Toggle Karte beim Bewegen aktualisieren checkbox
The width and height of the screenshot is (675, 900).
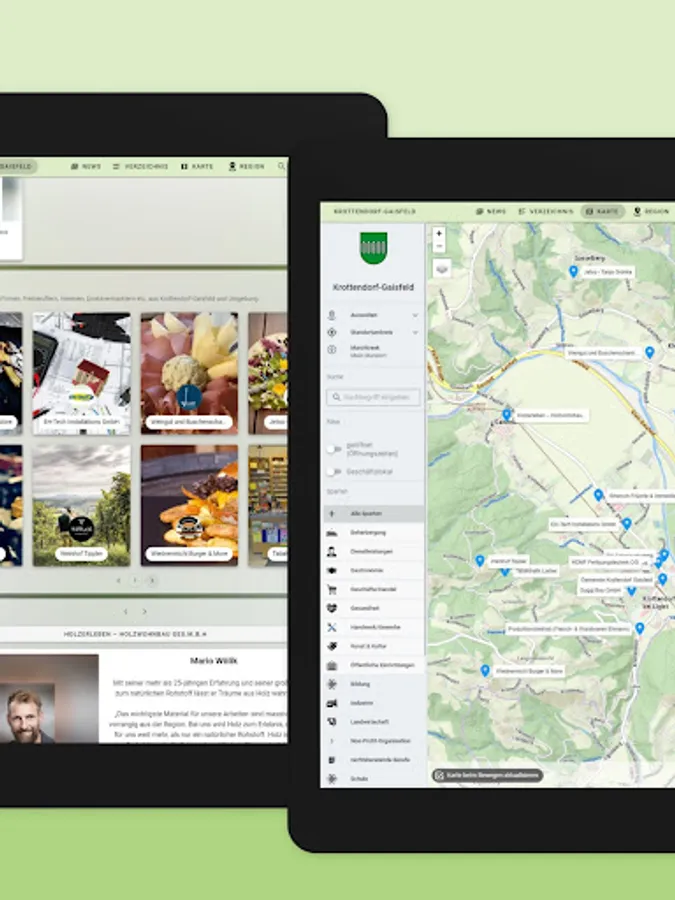pyautogui.click(x=440, y=775)
